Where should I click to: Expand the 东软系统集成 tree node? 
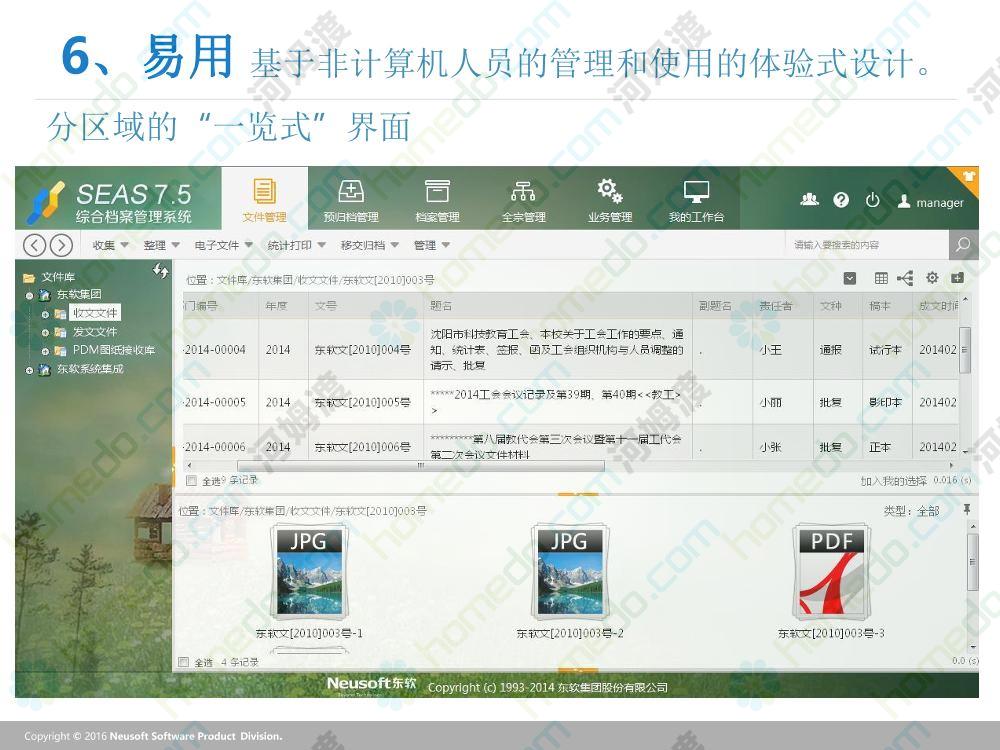tap(29, 371)
